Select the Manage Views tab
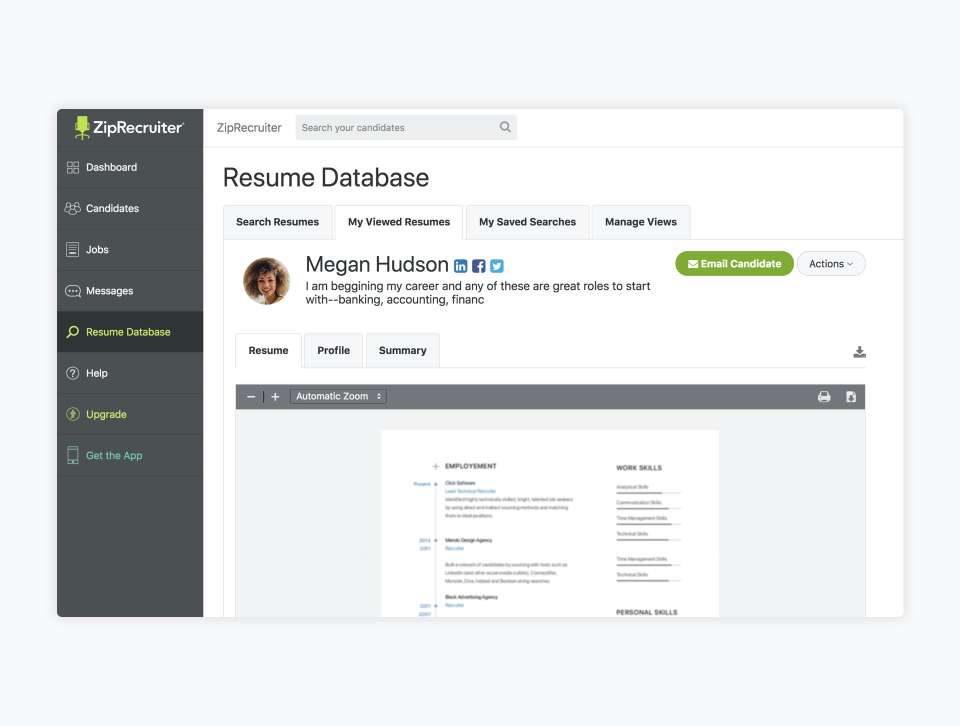960x726 pixels. pyautogui.click(x=640, y=222)
